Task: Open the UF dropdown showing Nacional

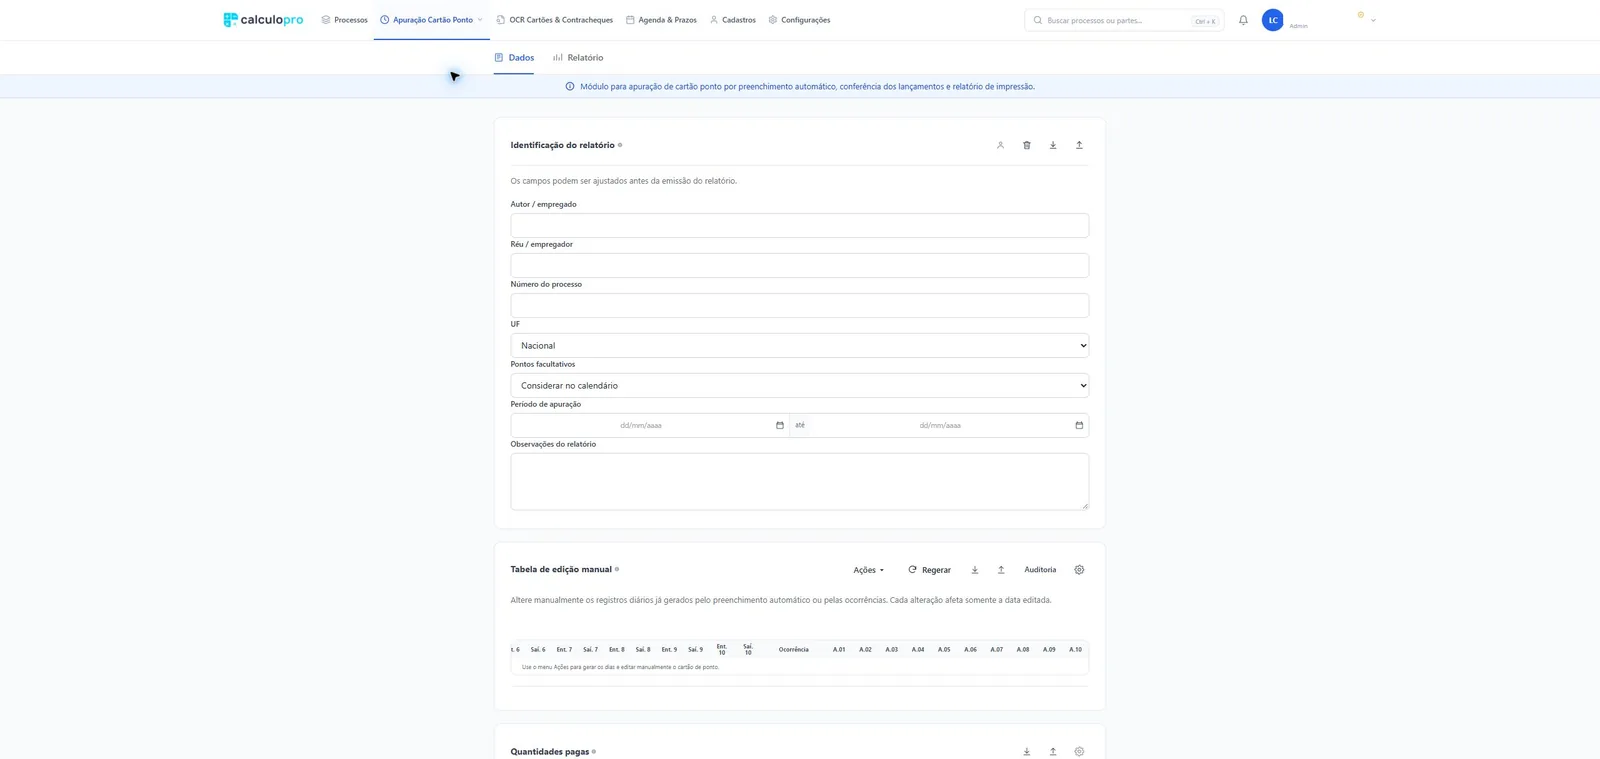Action: (799, 345)
